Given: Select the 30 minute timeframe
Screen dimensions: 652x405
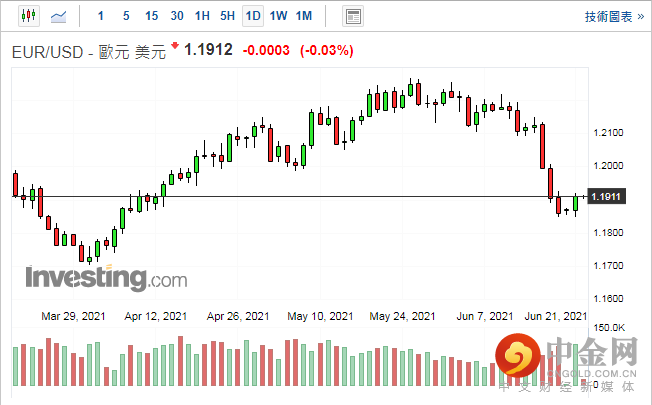Looking at the screenshot, I should click(177, 16).
